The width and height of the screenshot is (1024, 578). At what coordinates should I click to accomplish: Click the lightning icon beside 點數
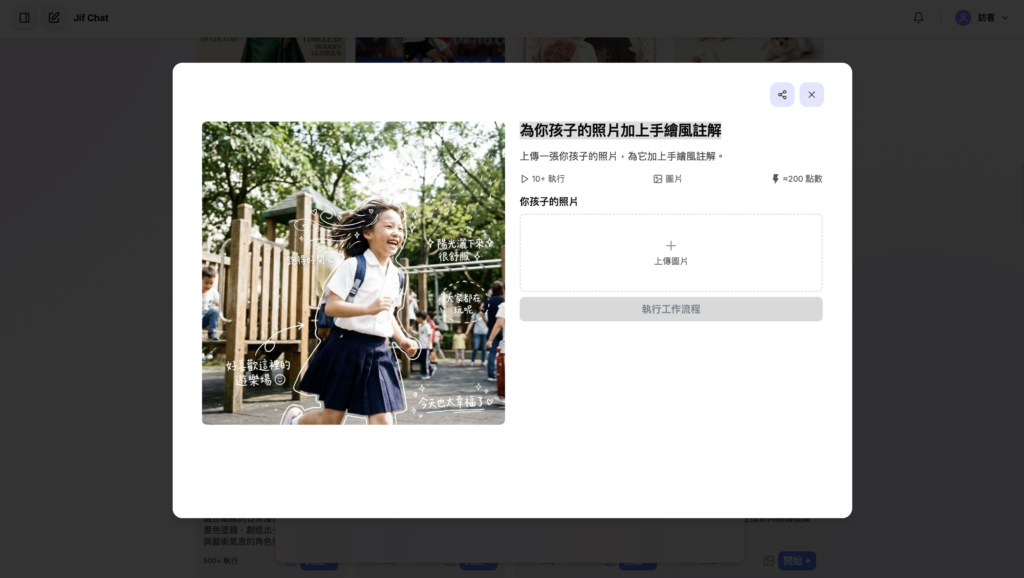775,179
